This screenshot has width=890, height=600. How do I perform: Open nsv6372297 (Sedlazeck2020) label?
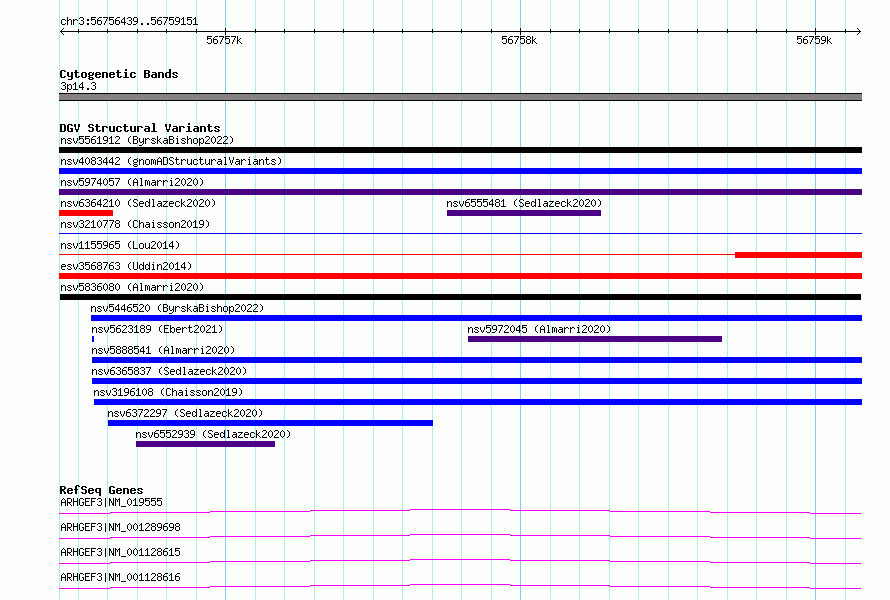coord(185,413)
